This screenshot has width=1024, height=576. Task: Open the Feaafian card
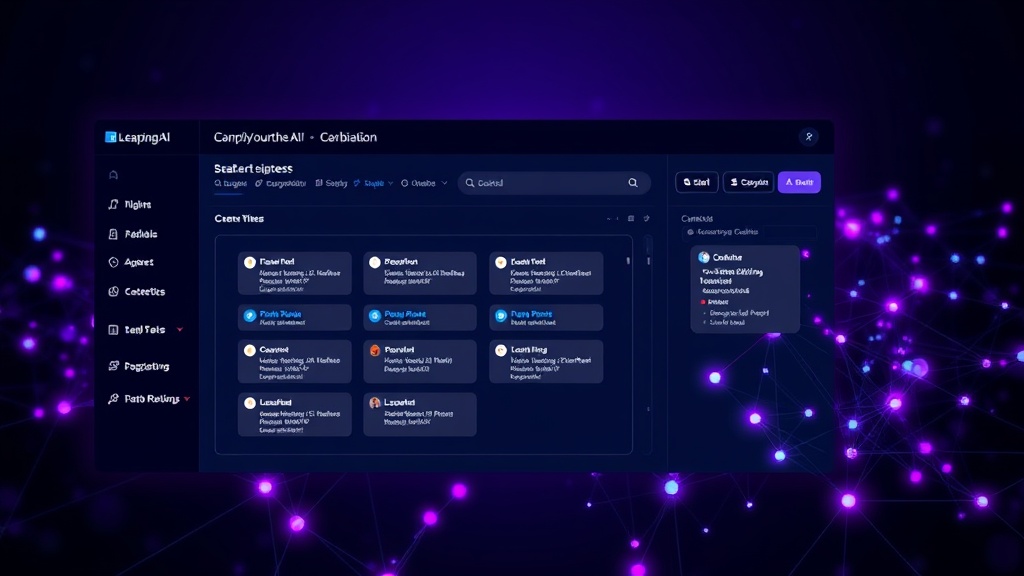(x=420, y=273)
